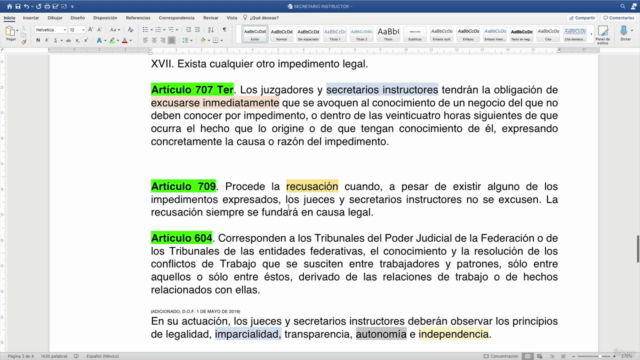Image resolution: width=640 pixels, height=360 pixels.
Task: Toggle Concentración focus mode
Action: coord(500,356)
